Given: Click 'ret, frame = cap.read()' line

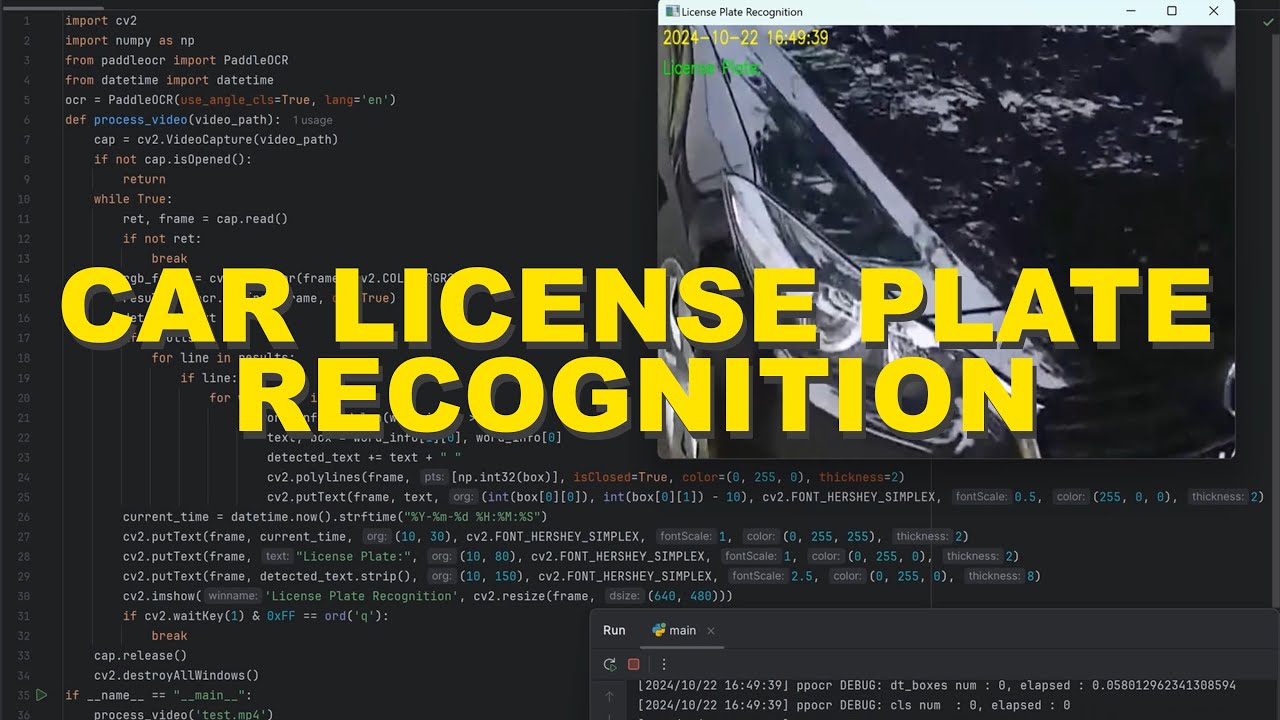Looking at the screenshot, I should click(x=205, y=219).
